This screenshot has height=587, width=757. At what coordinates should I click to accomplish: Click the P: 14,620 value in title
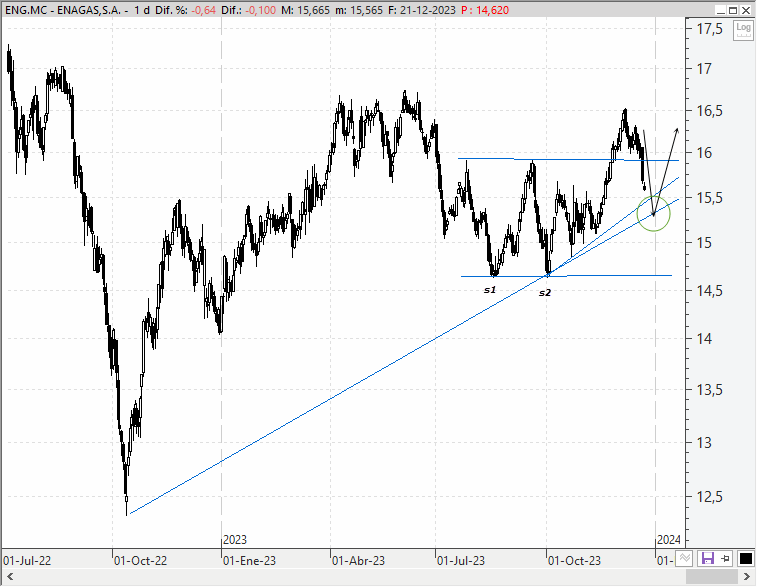(485, 10)
